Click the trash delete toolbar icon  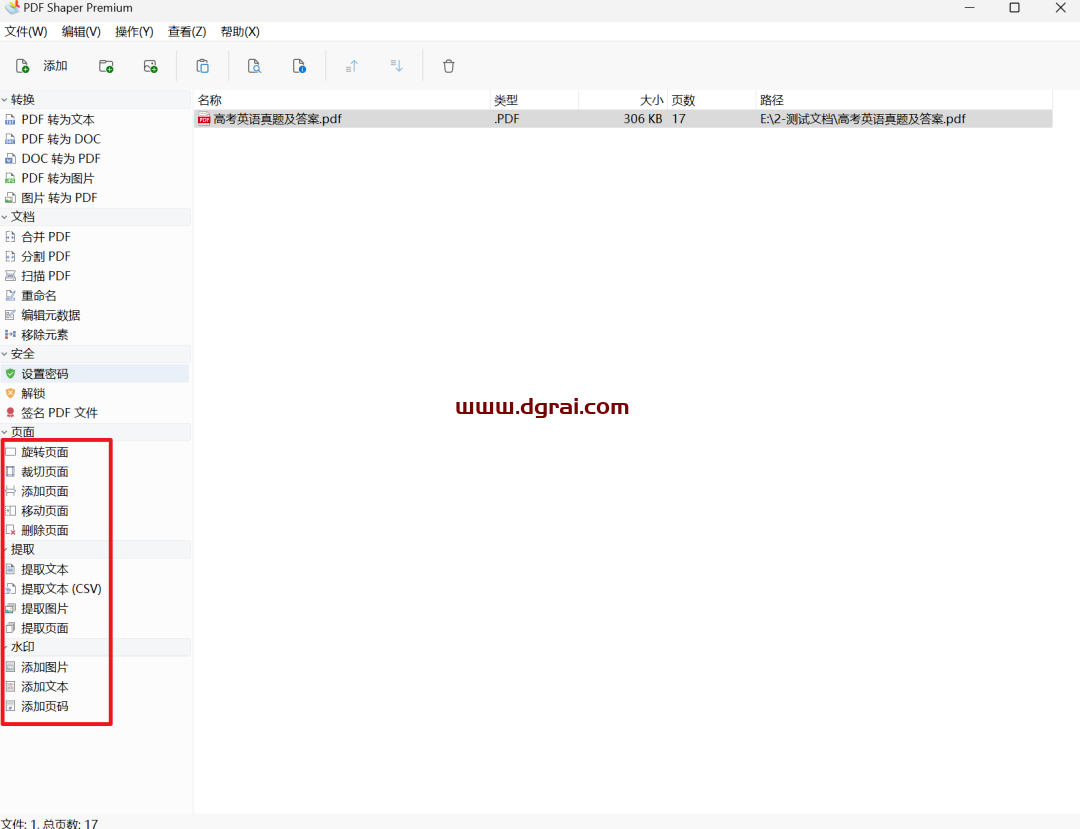click(x=448, y=66)
